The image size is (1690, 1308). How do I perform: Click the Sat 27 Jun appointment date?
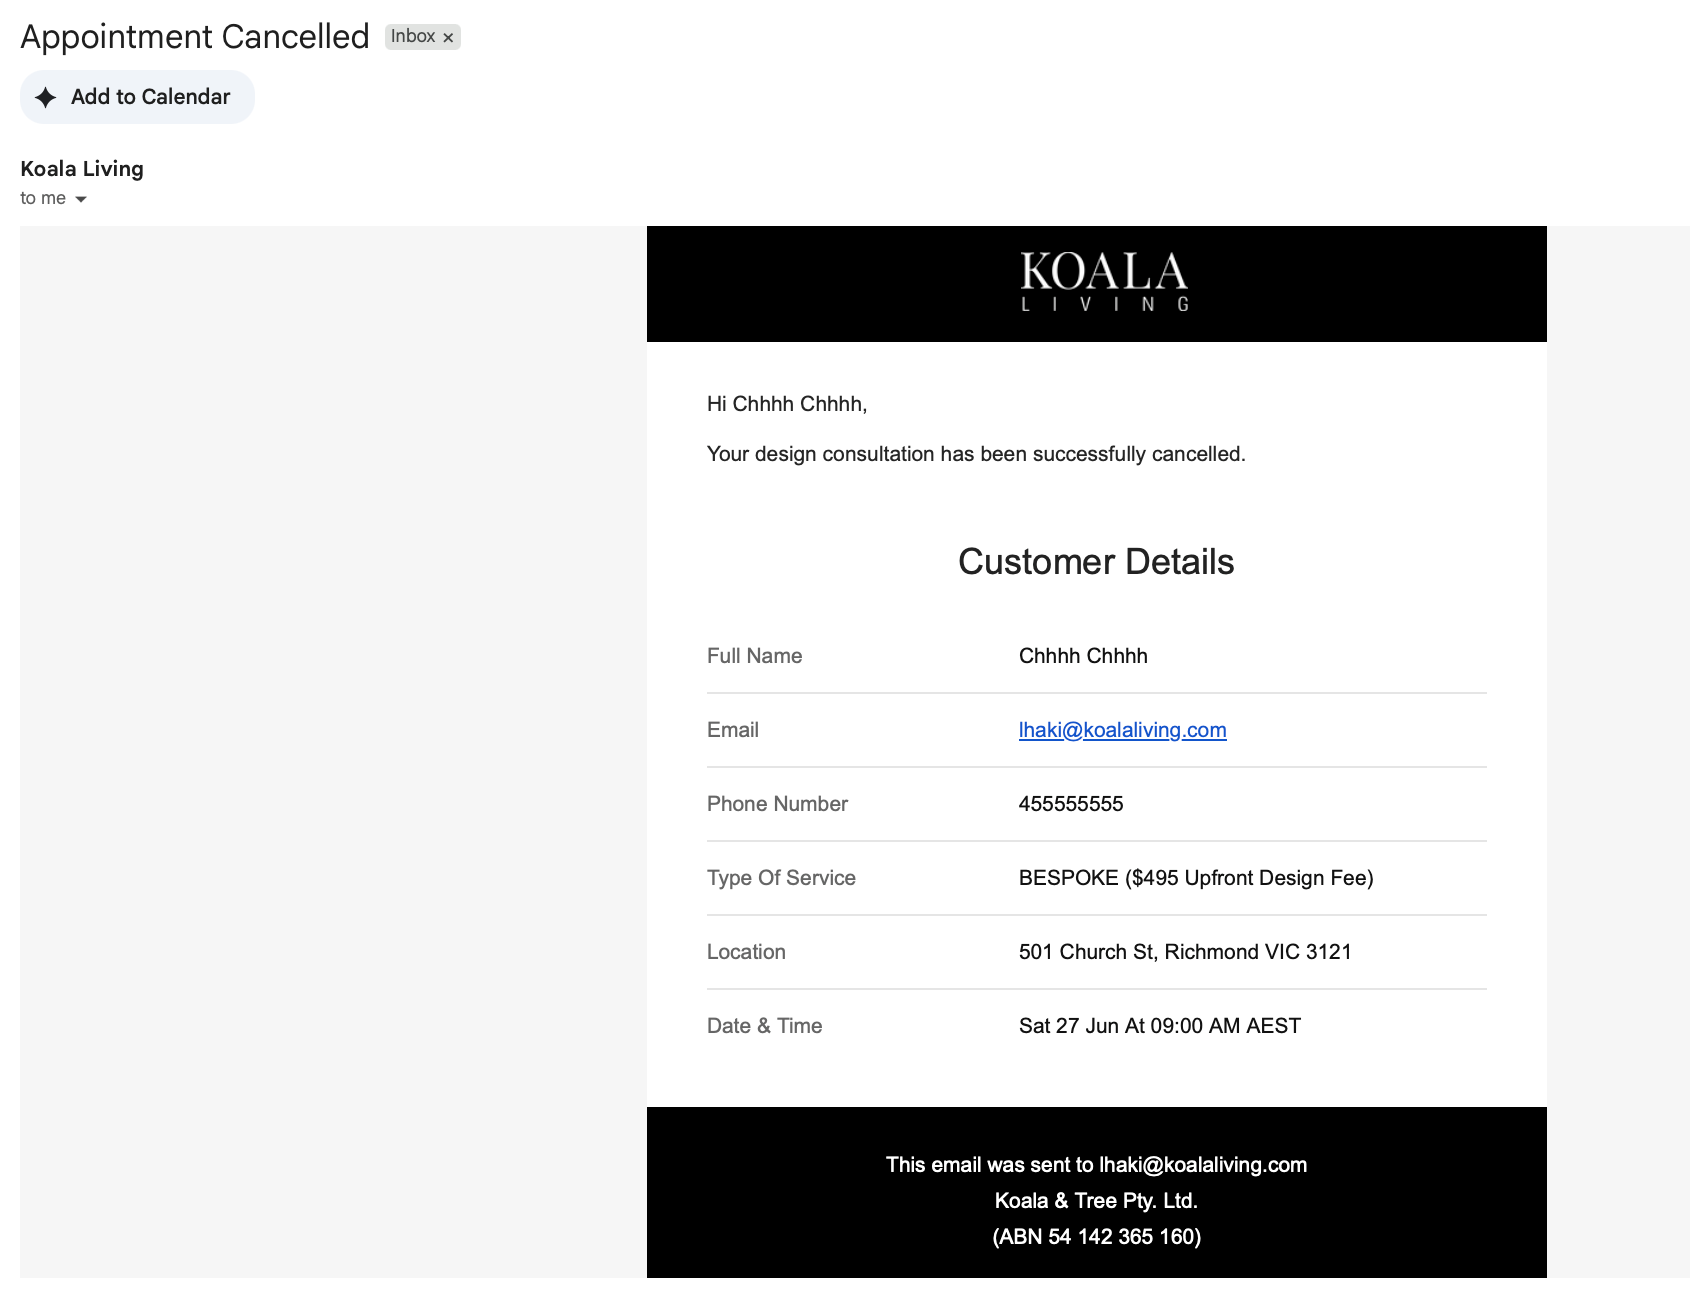pyautogui.click(x=1160, y=1026)
